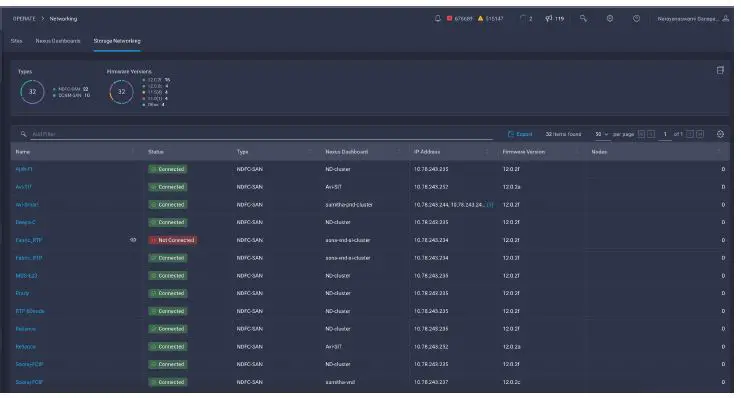Image resolution: width=741 pixels, height=398 pixels.
Task: Switch to the Nexus Dashboards tab
Action: click(x=58, y=41)
